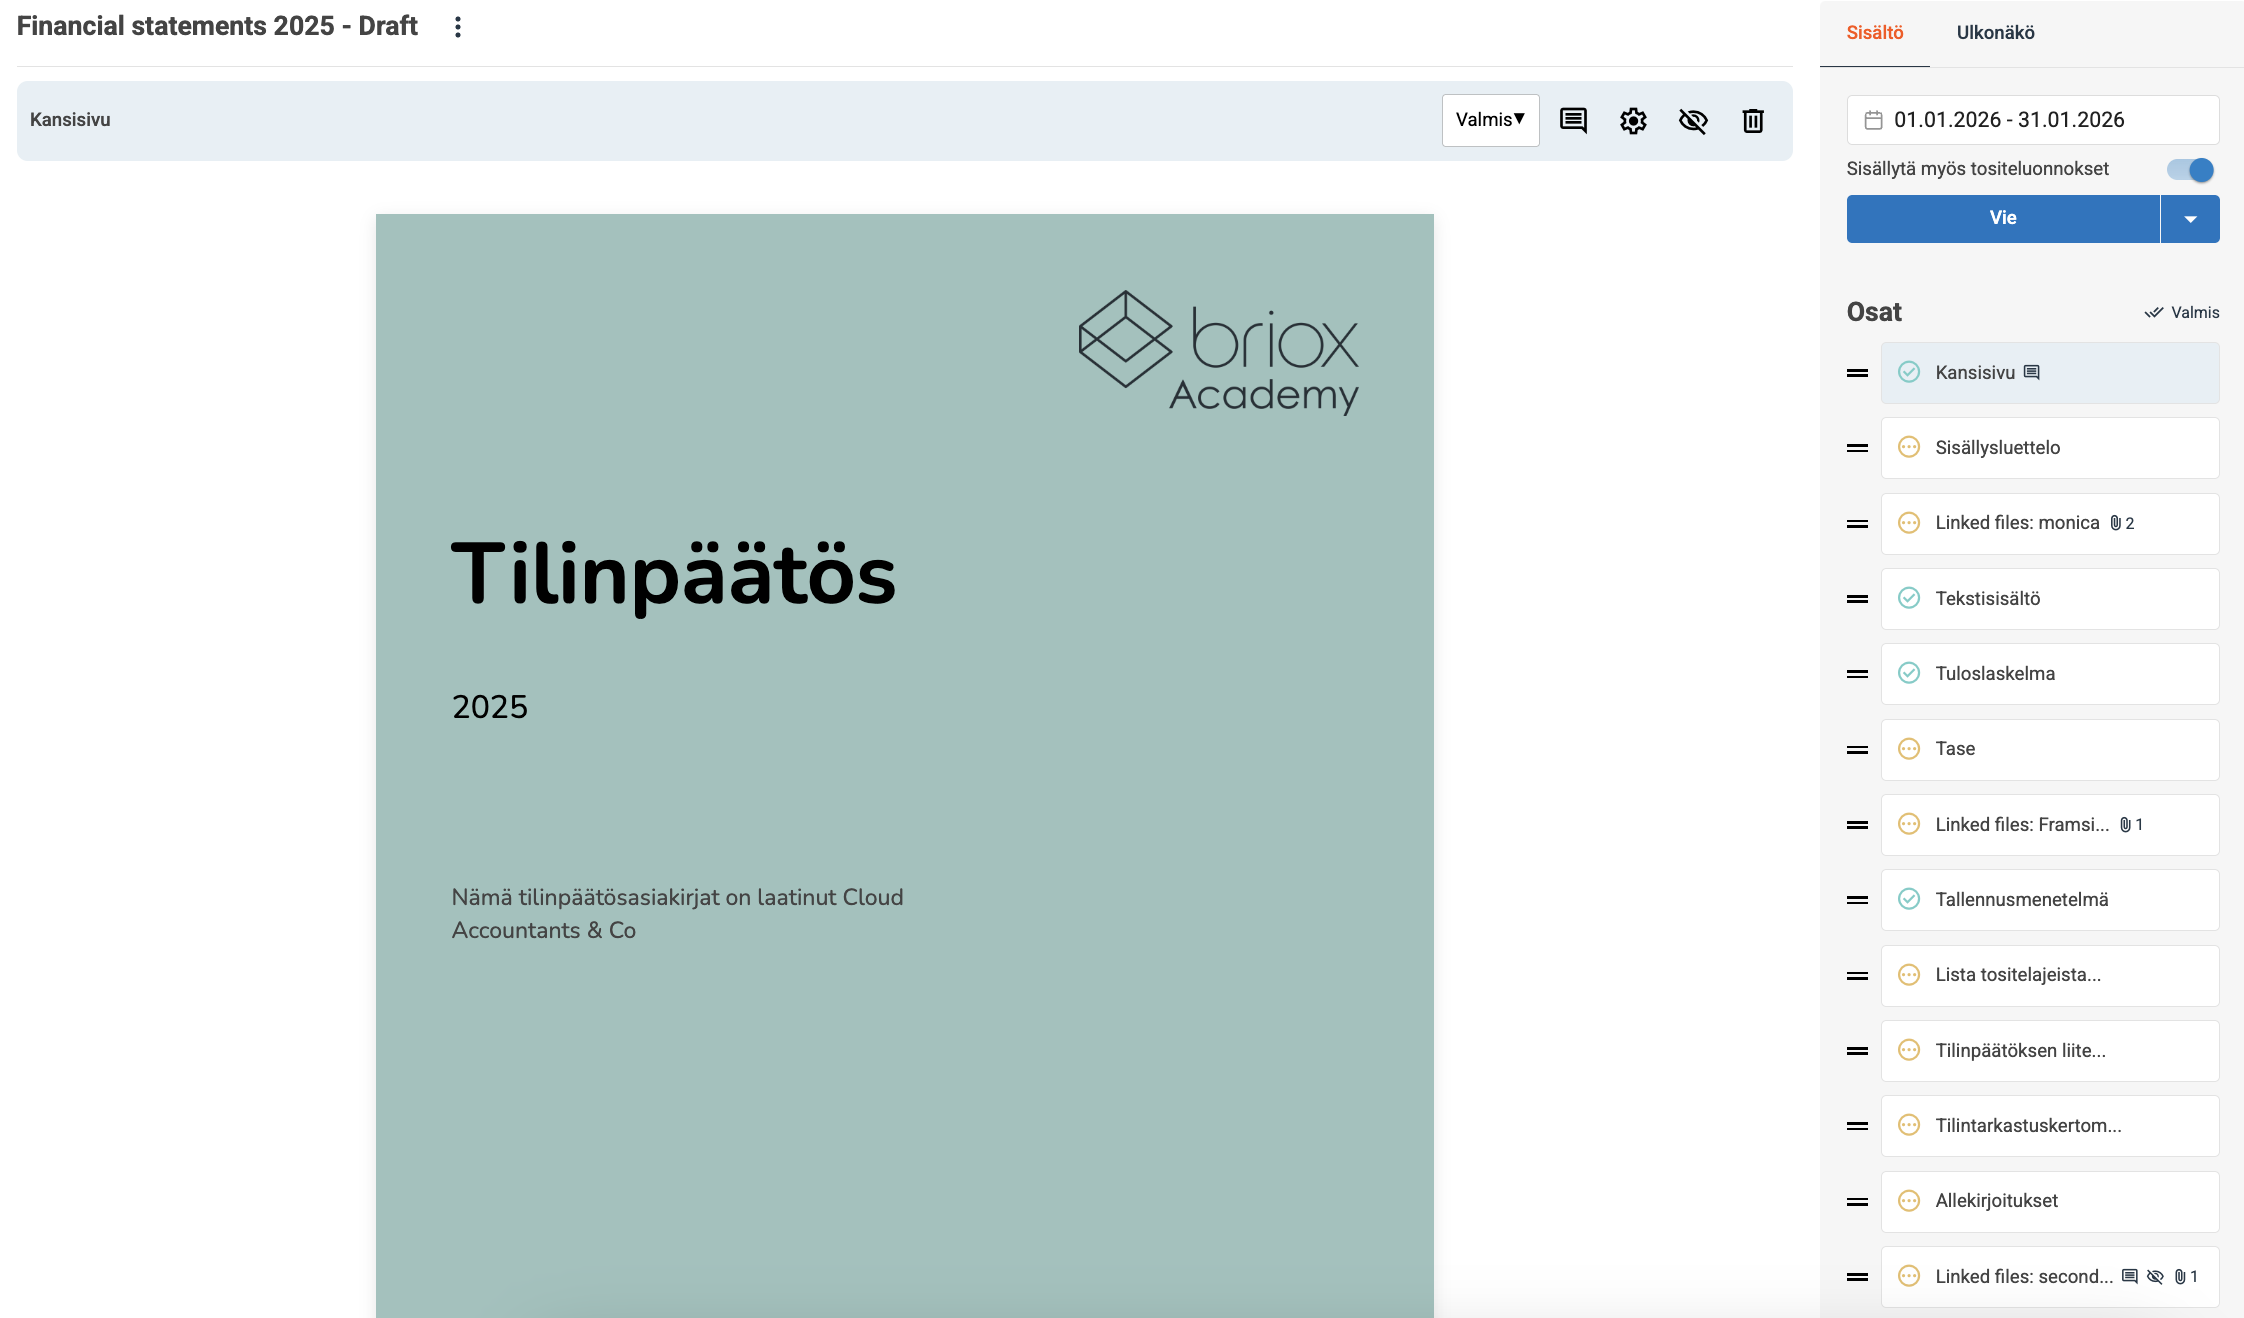Screen dimensions: 2244x1318
Task: Toggle the hide-section crossed-eye icon in toolbar
Action: click(x=1693, y=121)
